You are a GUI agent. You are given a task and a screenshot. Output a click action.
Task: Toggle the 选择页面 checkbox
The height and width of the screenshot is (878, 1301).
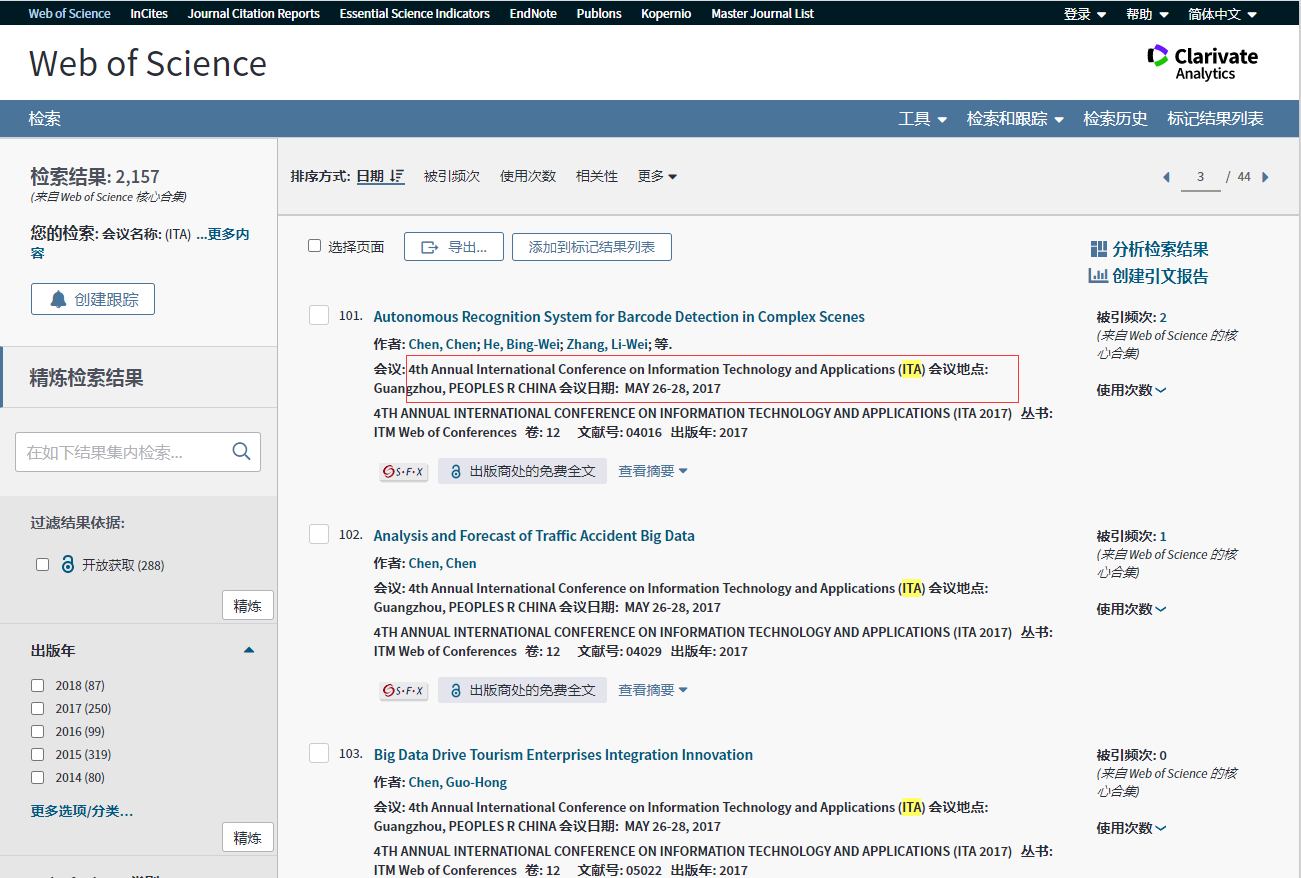[x=314, y=246]
